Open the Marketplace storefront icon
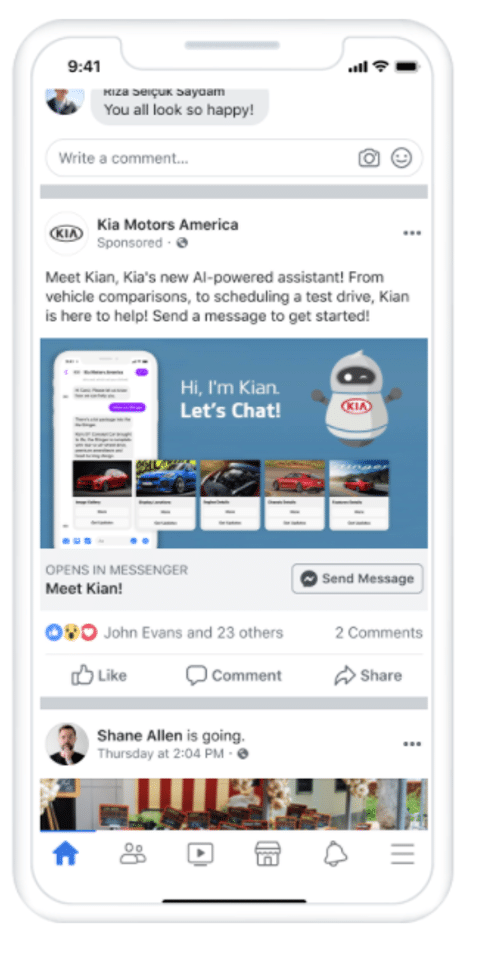This screenshot has height=956, width=480. click(267, 854)
